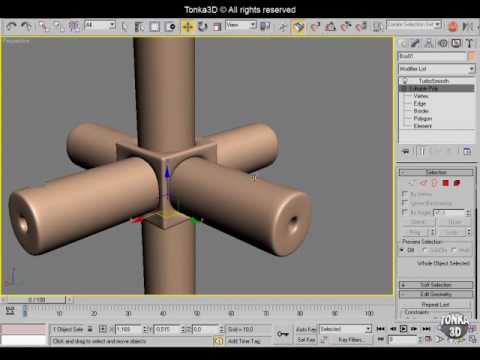The image size is (480, 360).
Task: Activate the Select and Scale tool
Action: tap(217, 27)
